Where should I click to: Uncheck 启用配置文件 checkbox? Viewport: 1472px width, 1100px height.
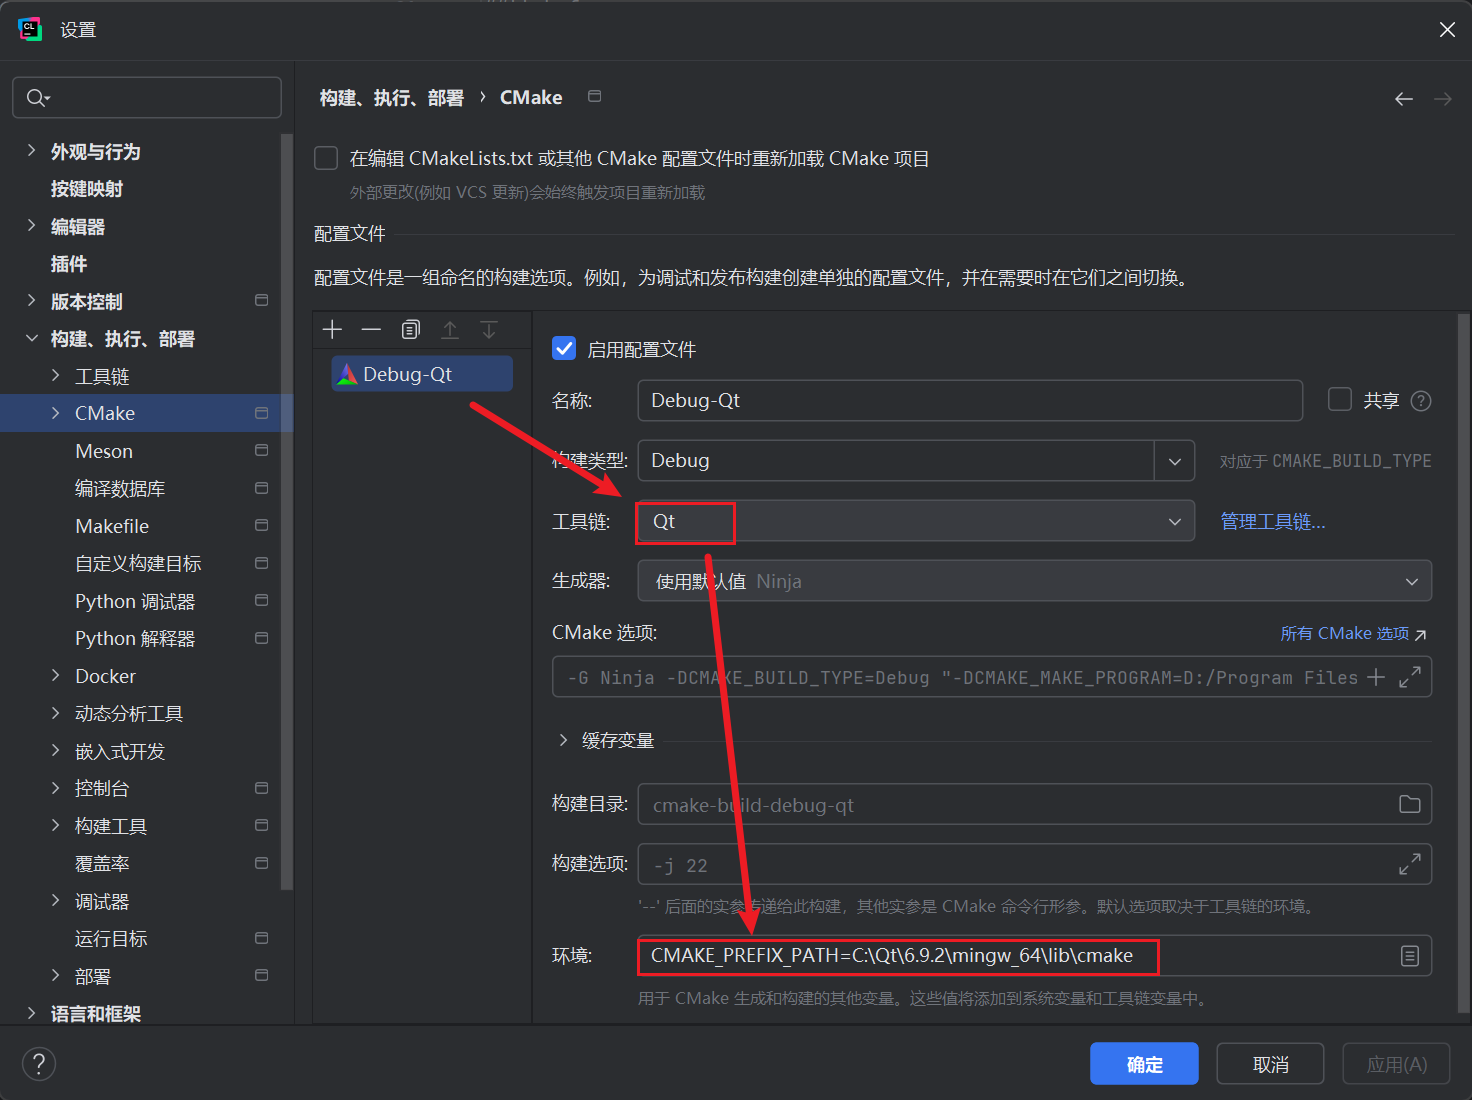(564, 348)
